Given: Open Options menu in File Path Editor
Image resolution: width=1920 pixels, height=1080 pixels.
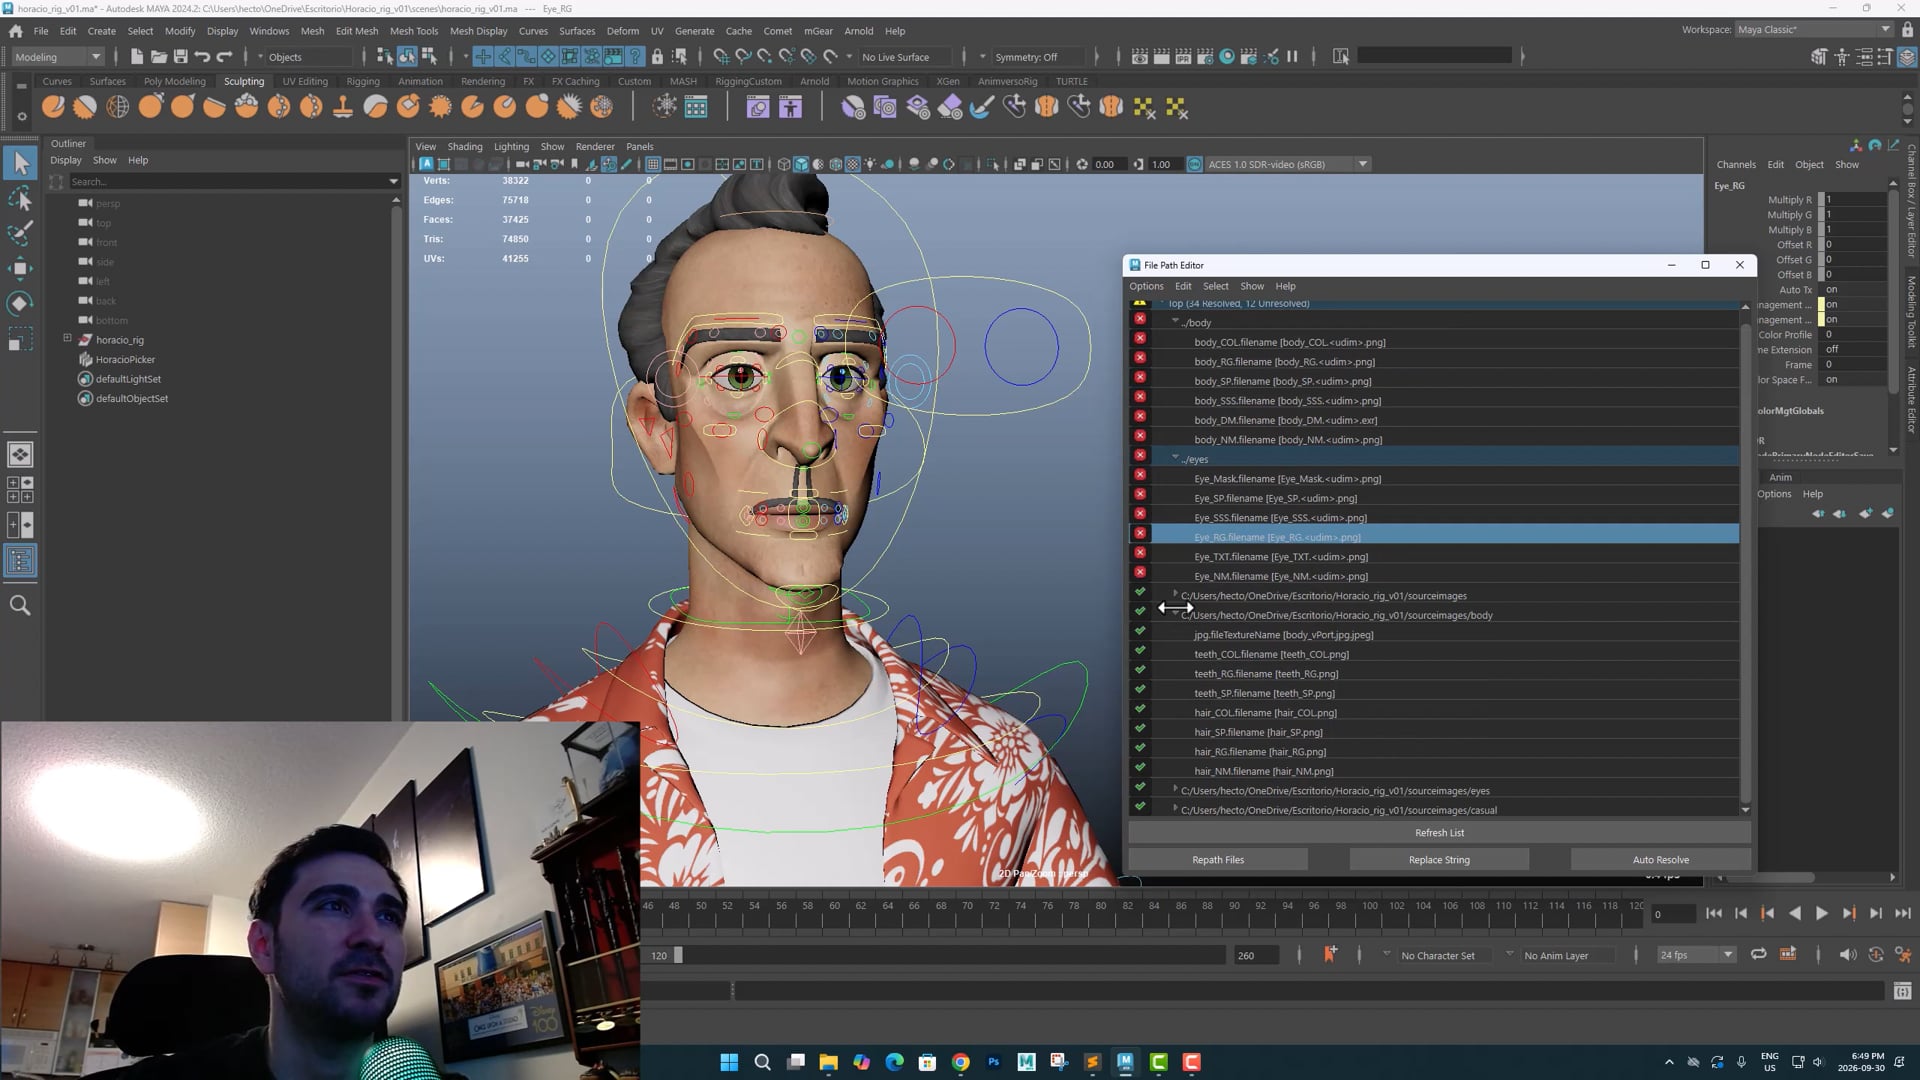Looking at the screenshot, I should [x=1146, y=286].
